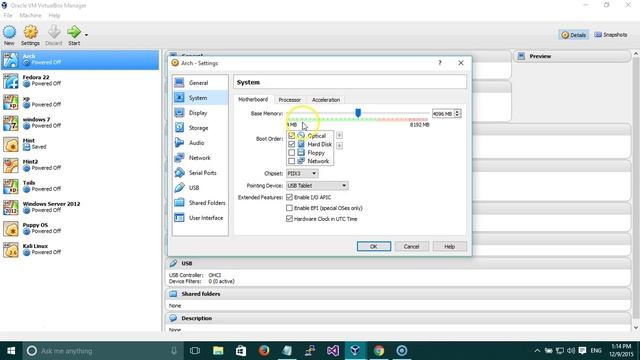Select the Fedora 22 virtual machine
This screenshot has height=360, width=640.
[x=80, y=81]
